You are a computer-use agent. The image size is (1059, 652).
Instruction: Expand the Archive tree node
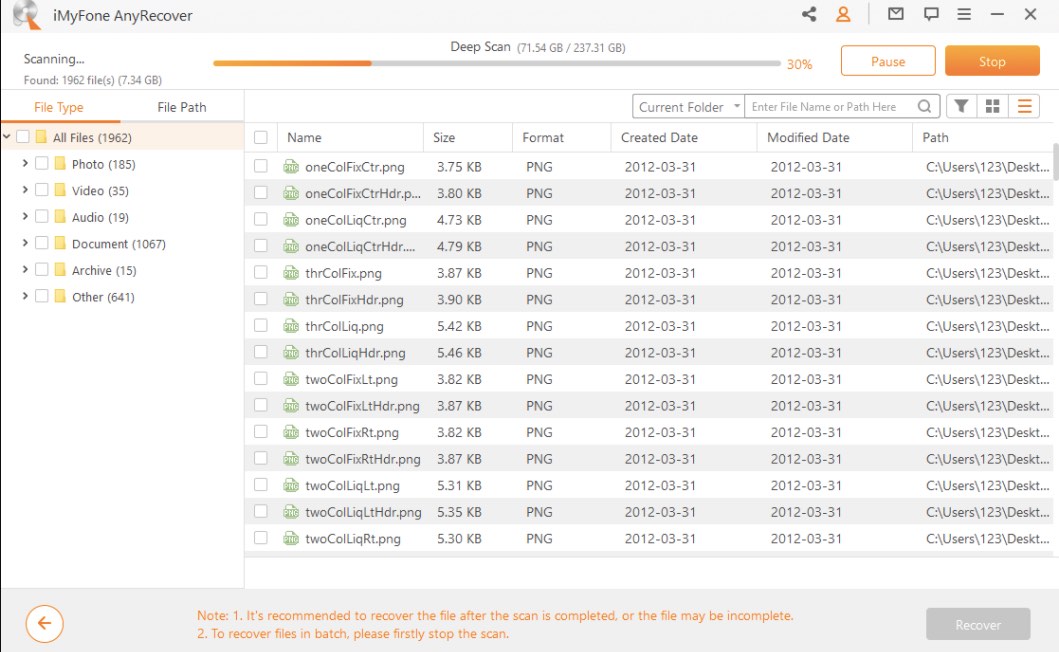(25, 270)
